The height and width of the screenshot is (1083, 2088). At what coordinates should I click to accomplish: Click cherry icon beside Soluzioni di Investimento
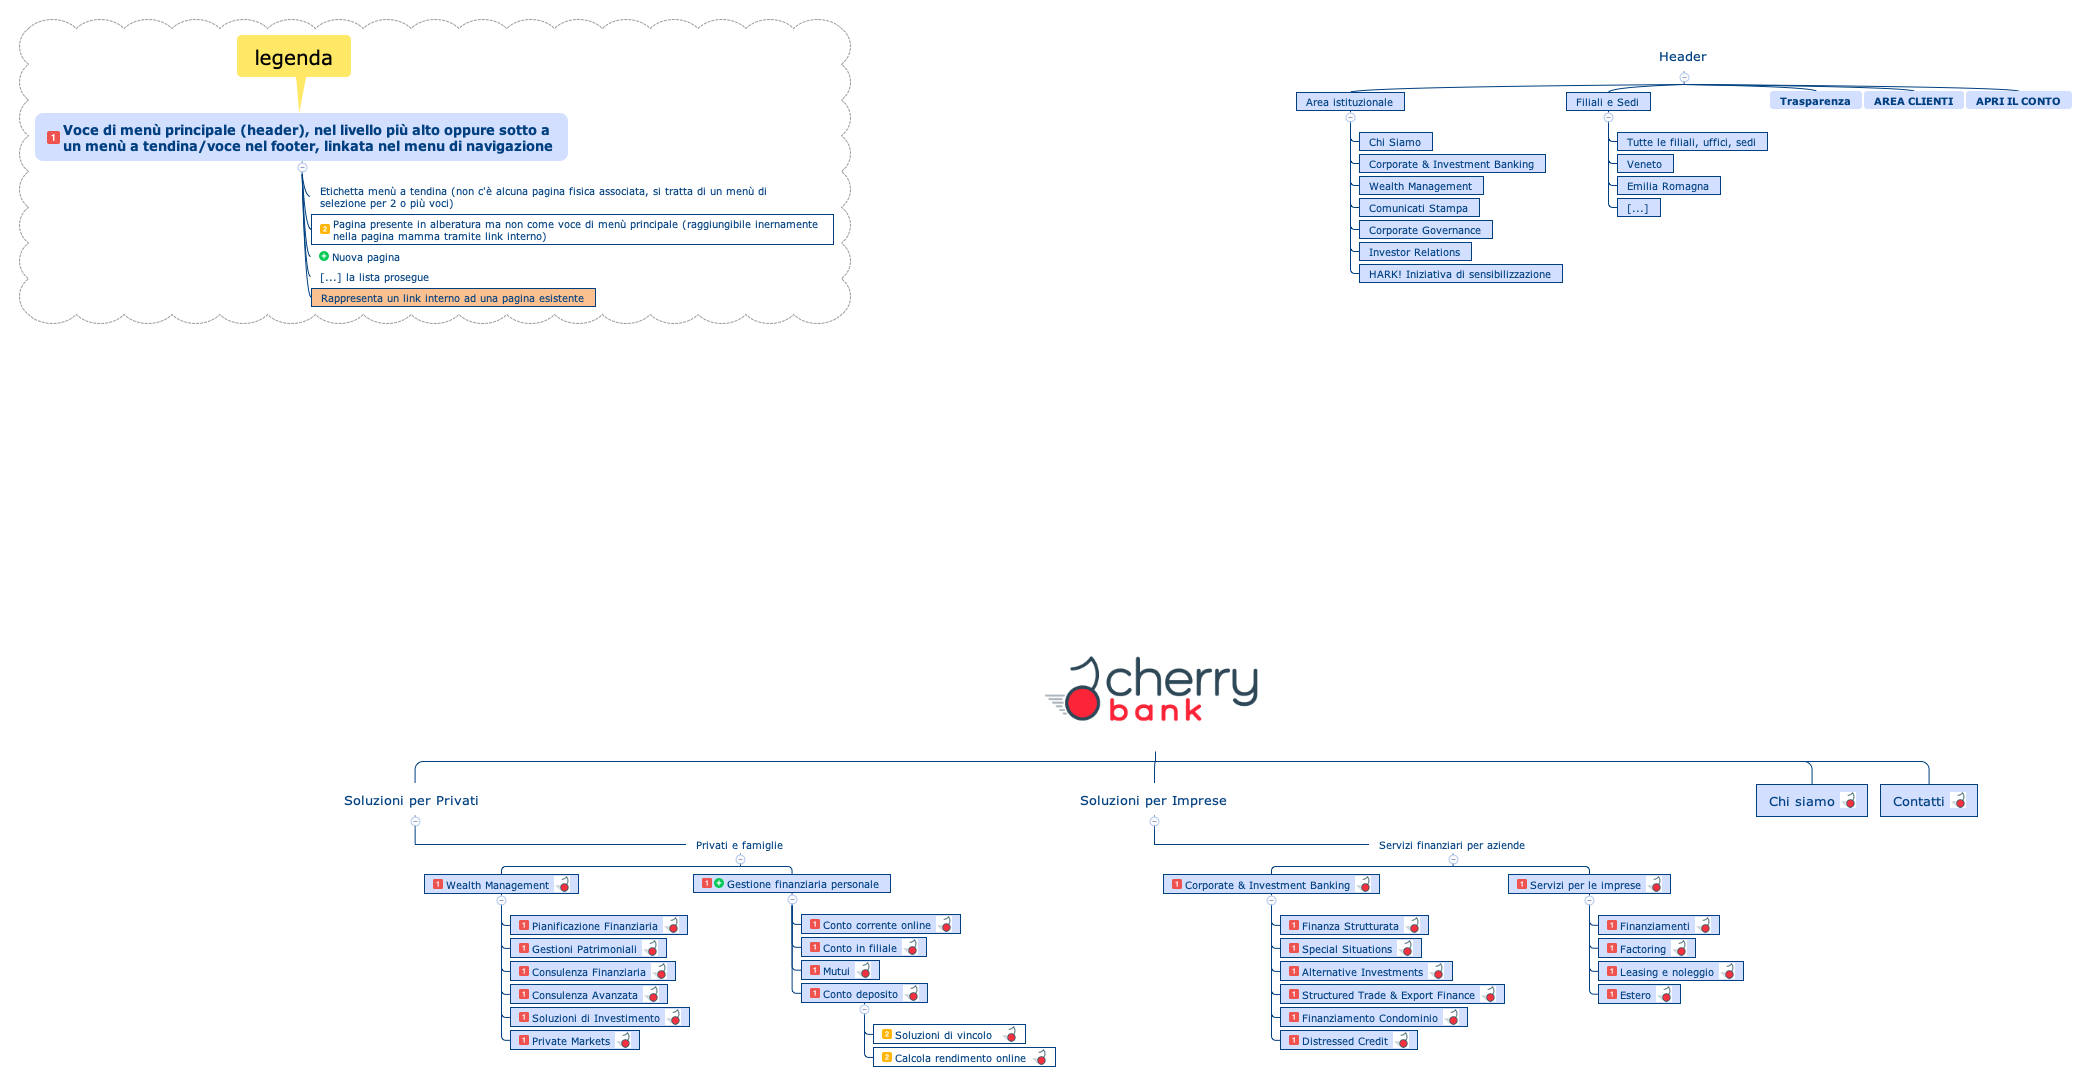click(x=676, y=1017)
